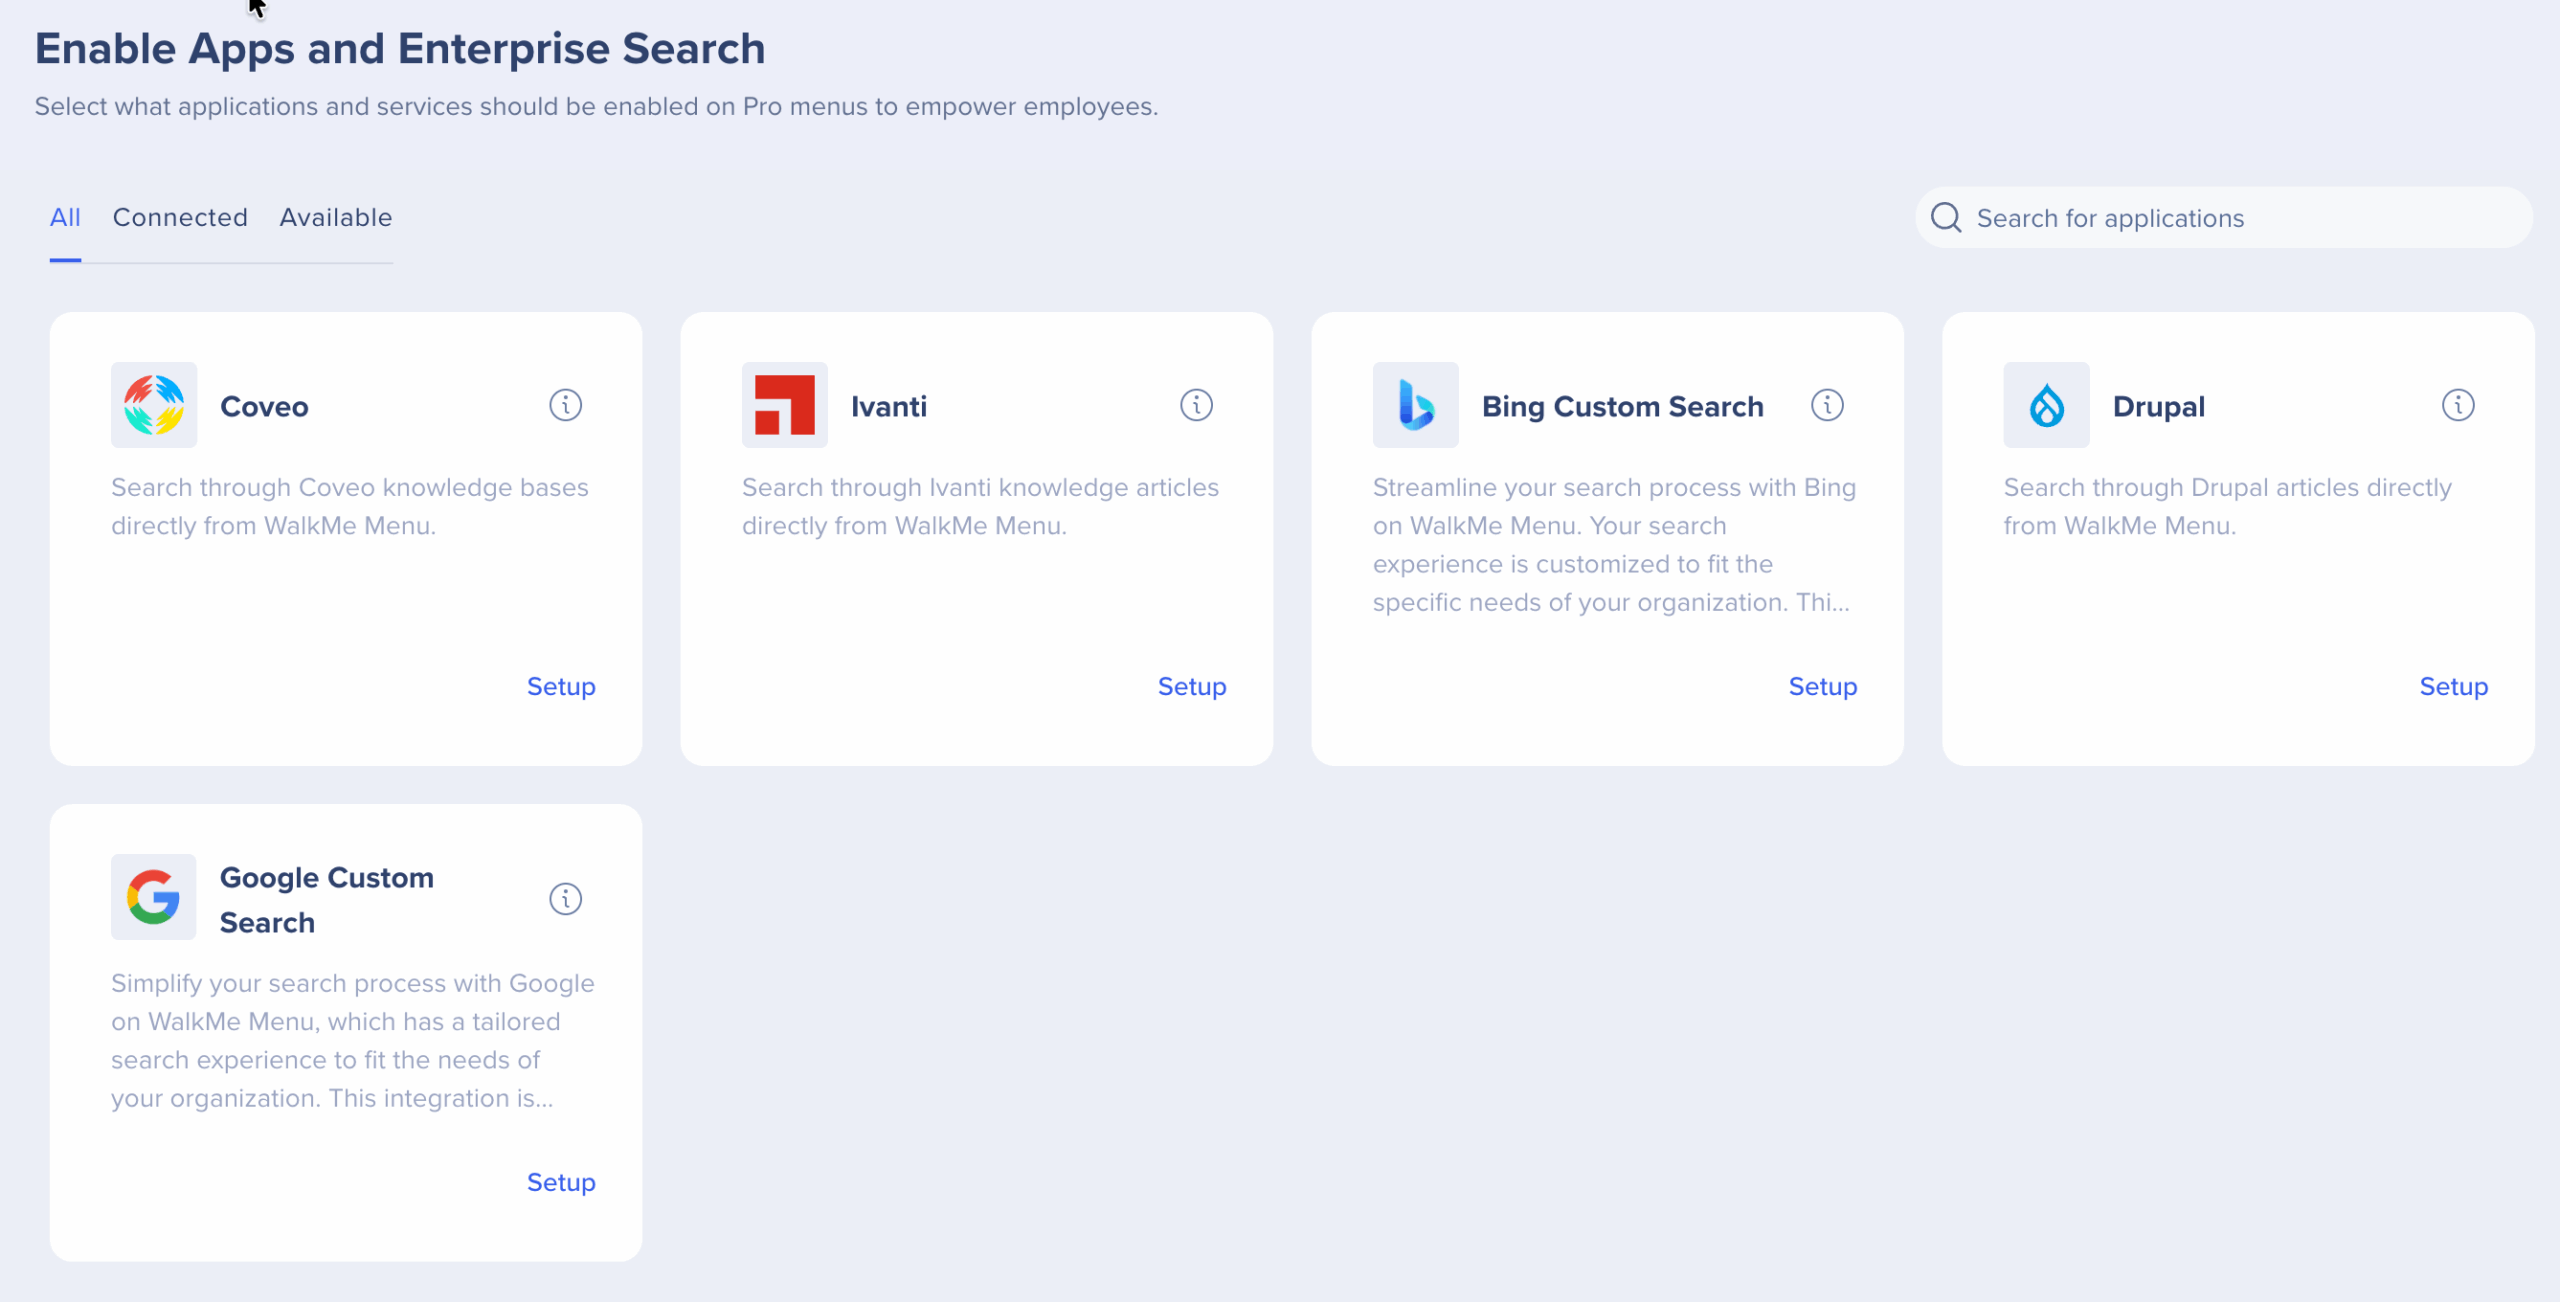Click the Coveo app logo icon
The height and width of the screenshot is (1302, 2560).
click(154, 405)
